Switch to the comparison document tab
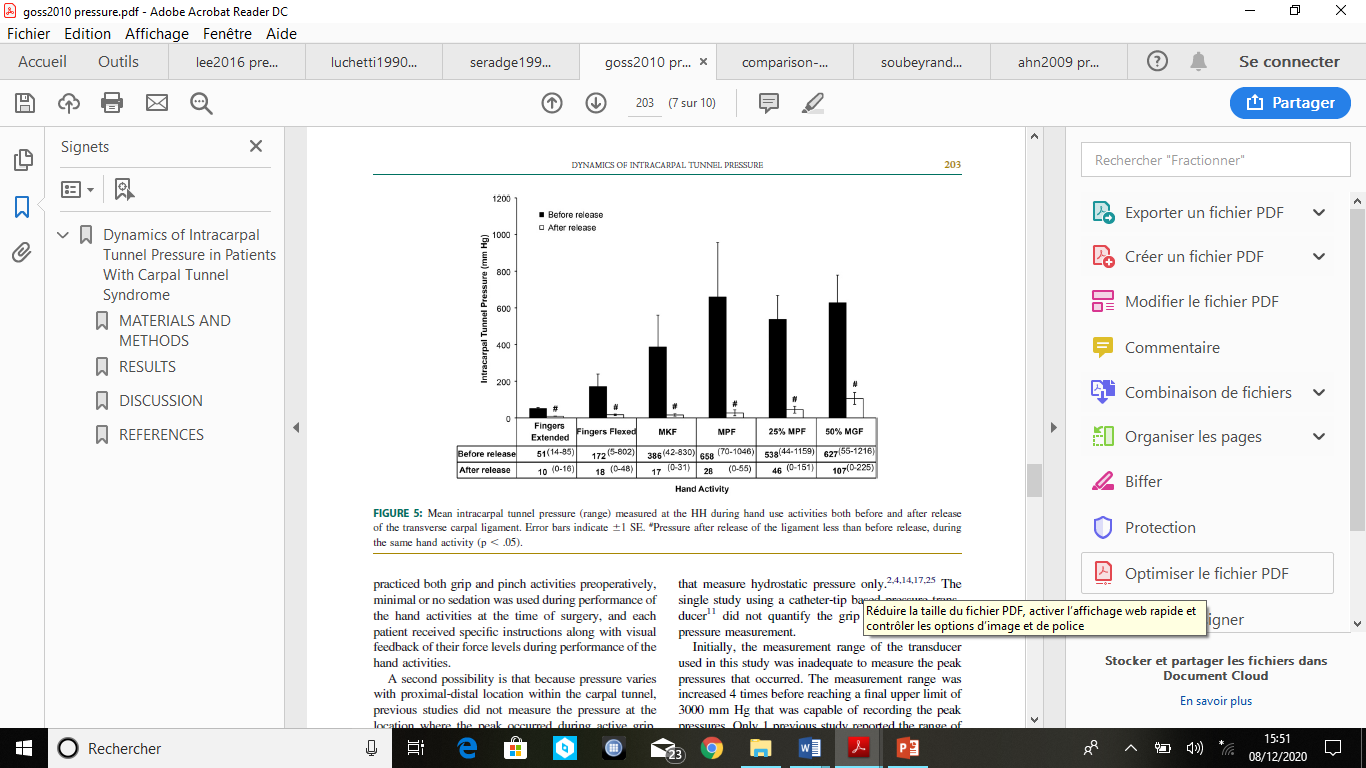Screen dimensions: 1366x768 click(x=785, y=62)
